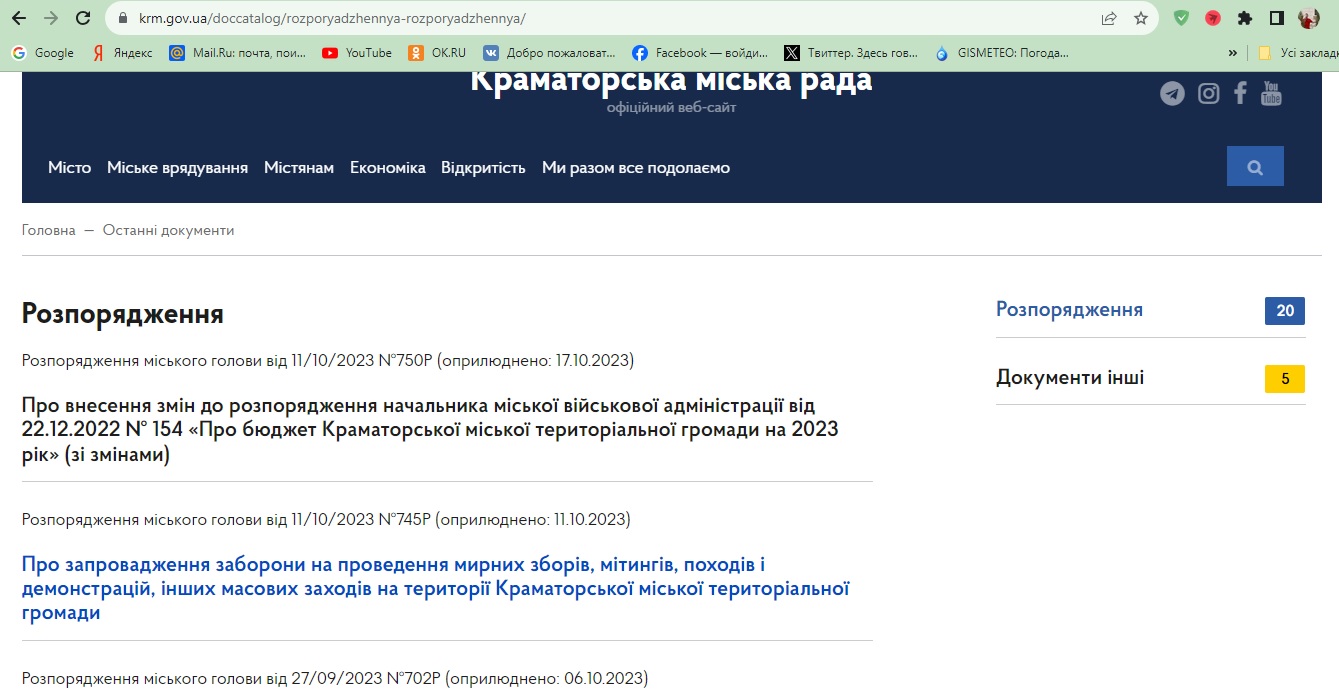Click the blue search magnifier button
This screenshot has width=1339, height=691.
tap(1255, 167)
